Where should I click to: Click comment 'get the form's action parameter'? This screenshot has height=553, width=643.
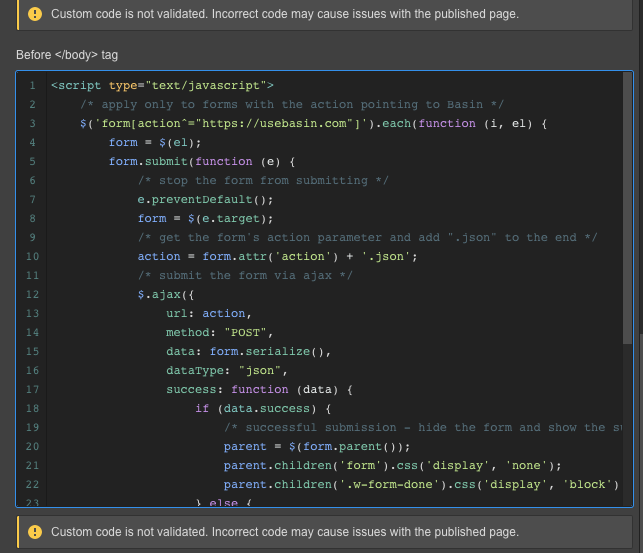click(x=367, y=237)
